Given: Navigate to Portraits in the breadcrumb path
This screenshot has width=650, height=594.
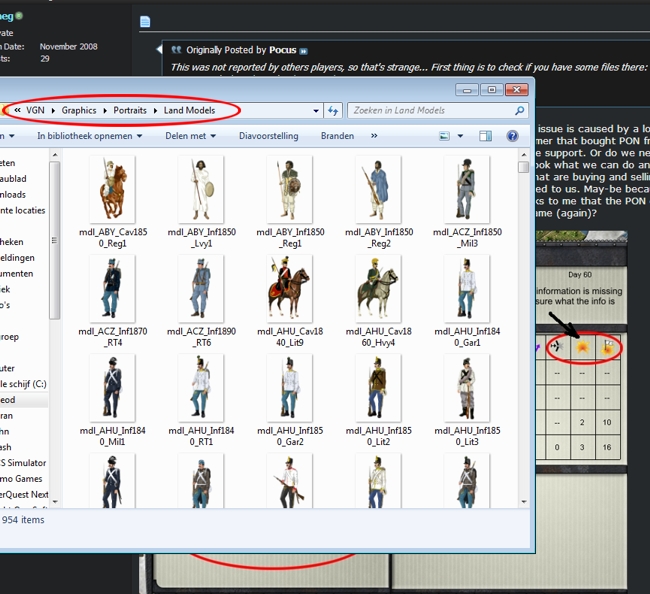Looking at the screenshot, I should pos(130,111).
